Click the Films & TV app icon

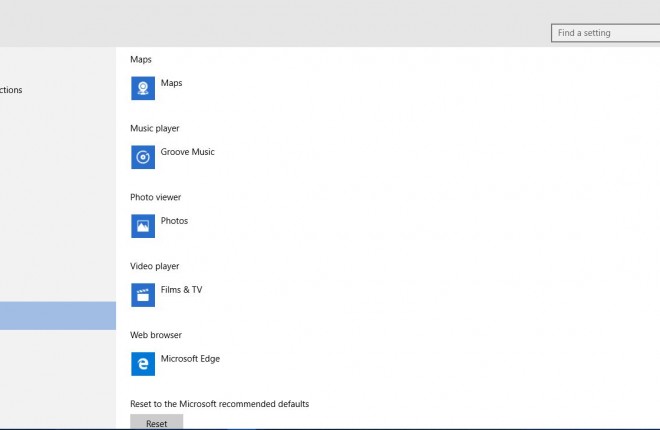(143, 295)
